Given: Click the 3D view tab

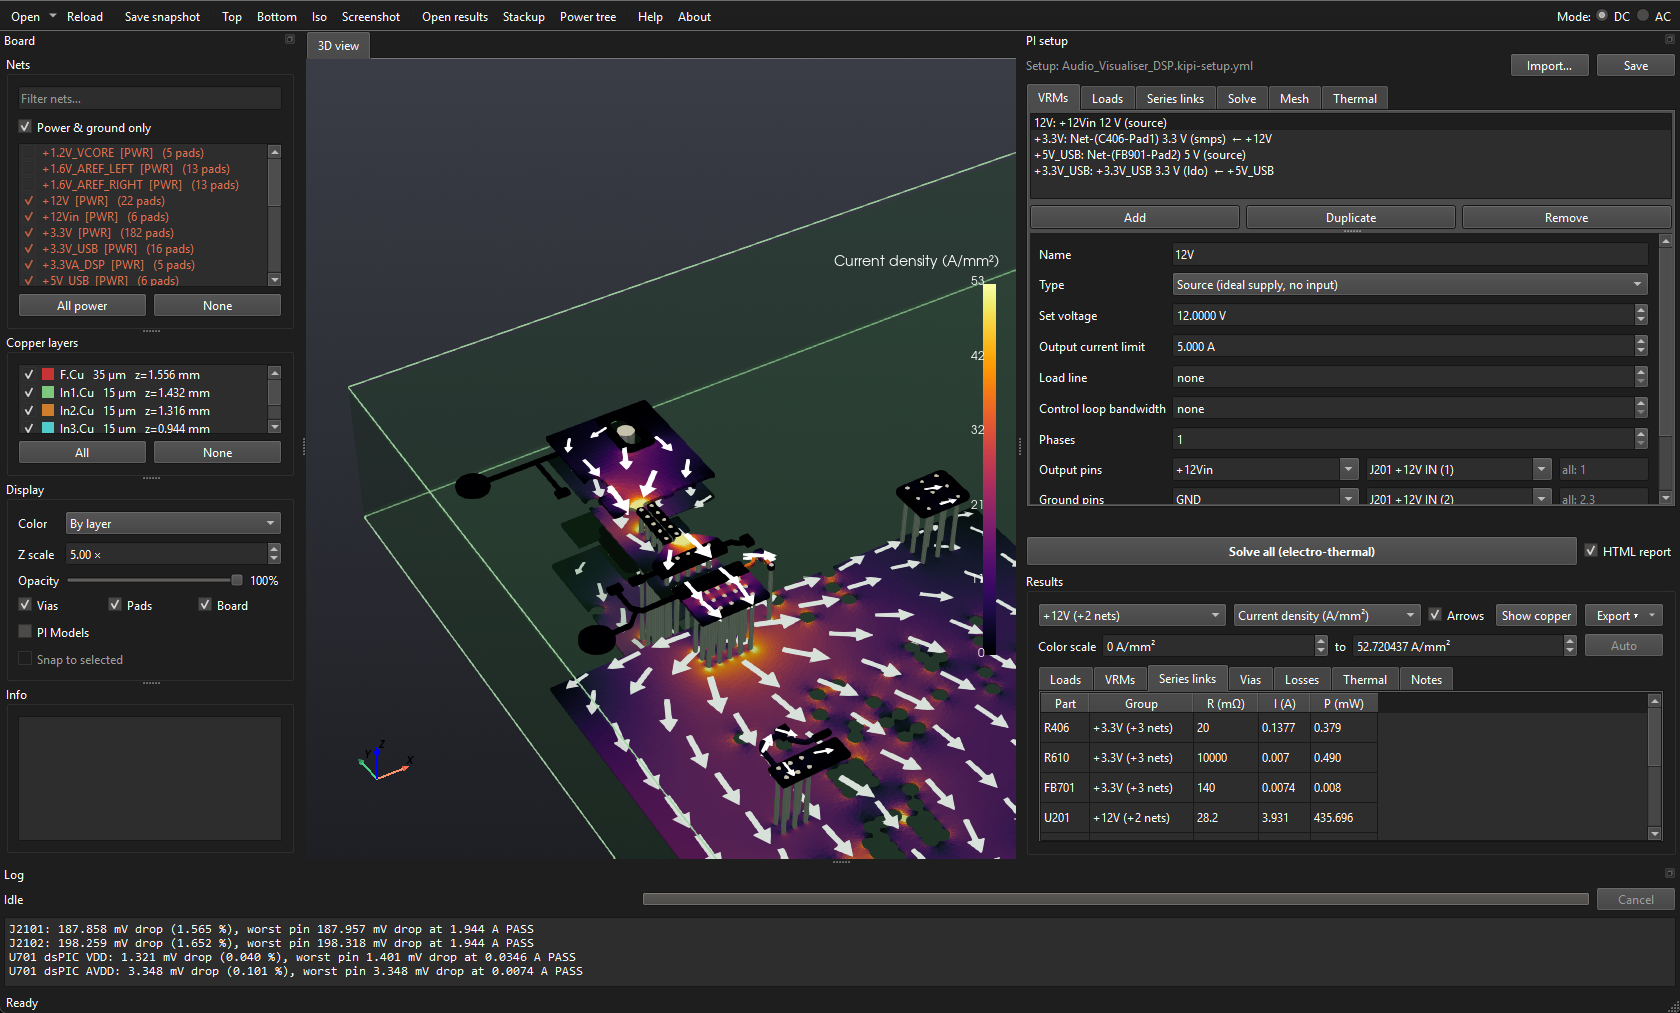Looking at the screenshot, I should [x=338, y=45].
